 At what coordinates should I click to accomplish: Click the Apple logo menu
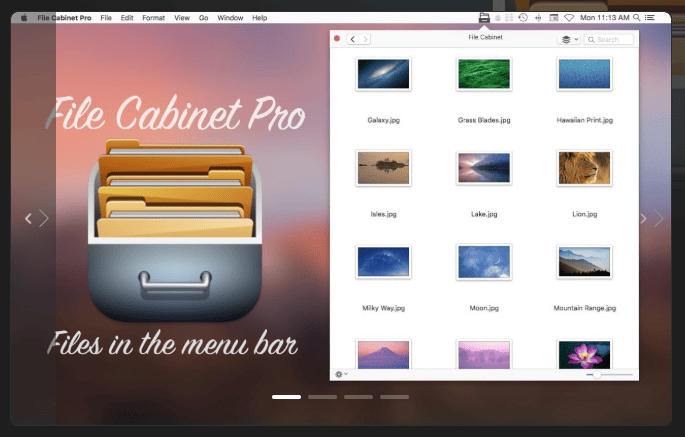pos(24,17)
